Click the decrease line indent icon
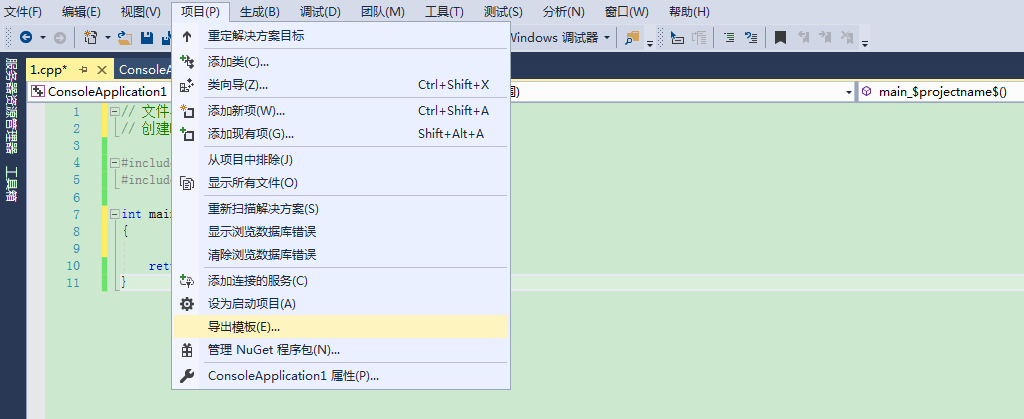 [729, 38]
